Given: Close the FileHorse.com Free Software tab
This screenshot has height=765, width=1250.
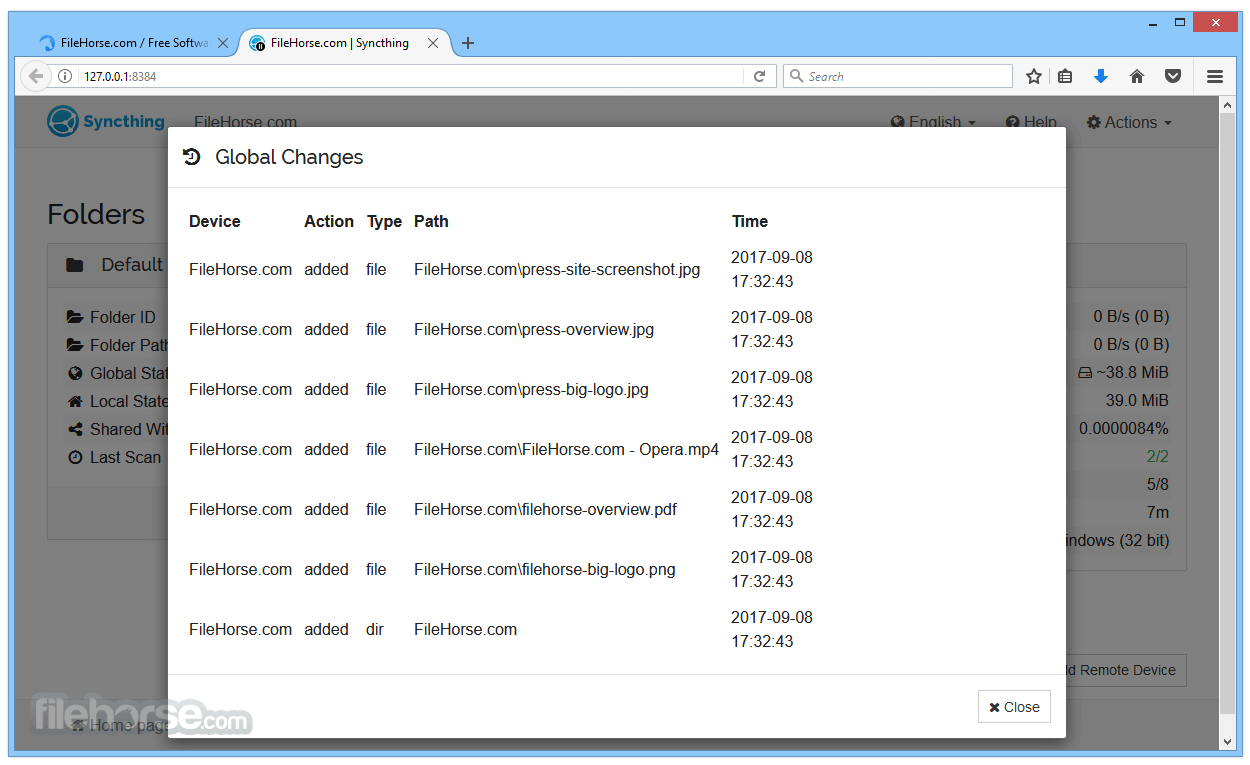Looking at the screenshot, I should 223,43.
